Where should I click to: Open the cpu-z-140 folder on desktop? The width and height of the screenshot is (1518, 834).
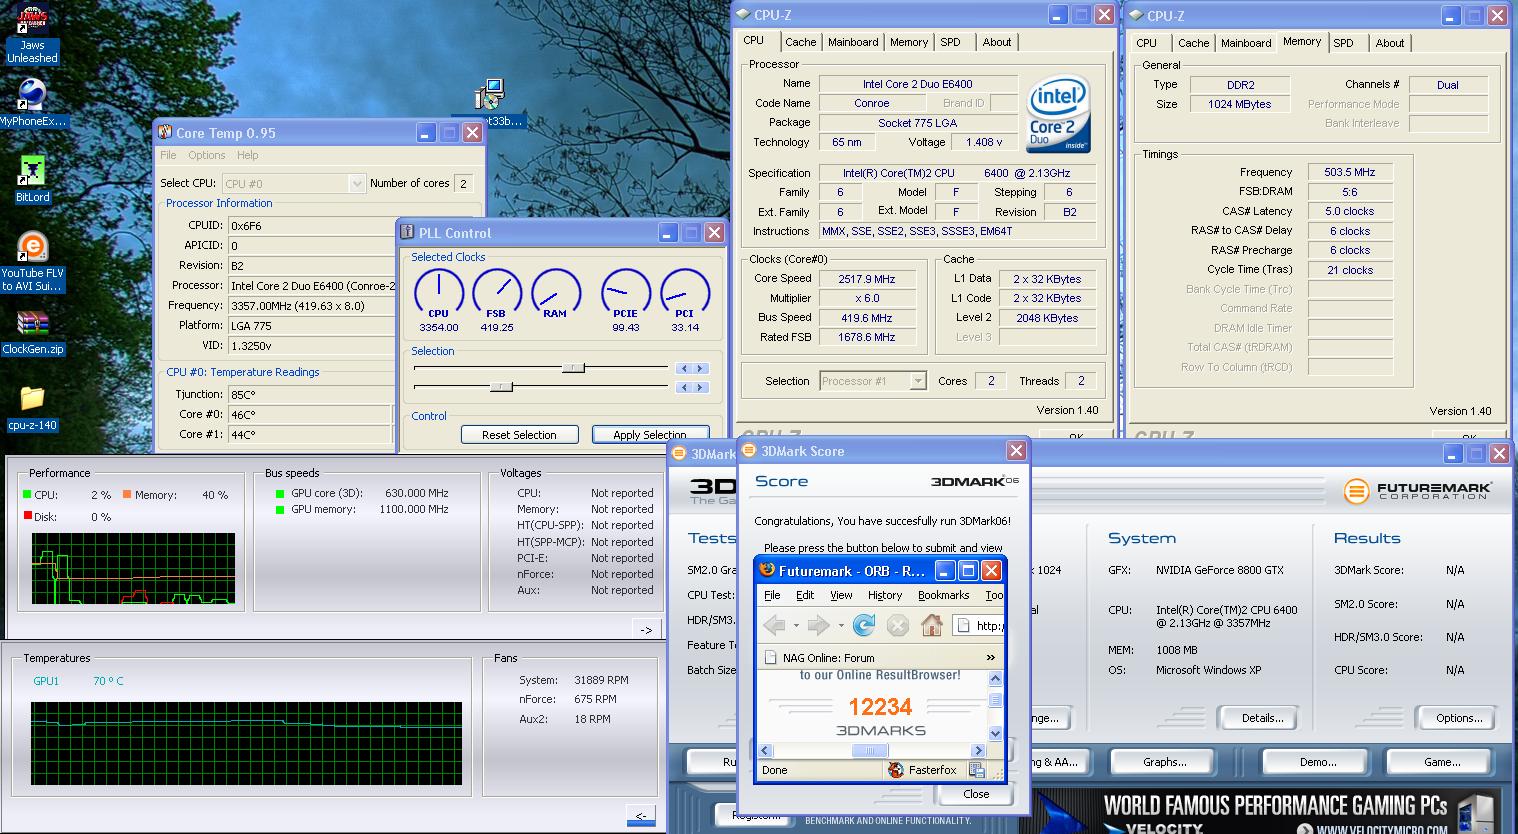coord(32,400)
